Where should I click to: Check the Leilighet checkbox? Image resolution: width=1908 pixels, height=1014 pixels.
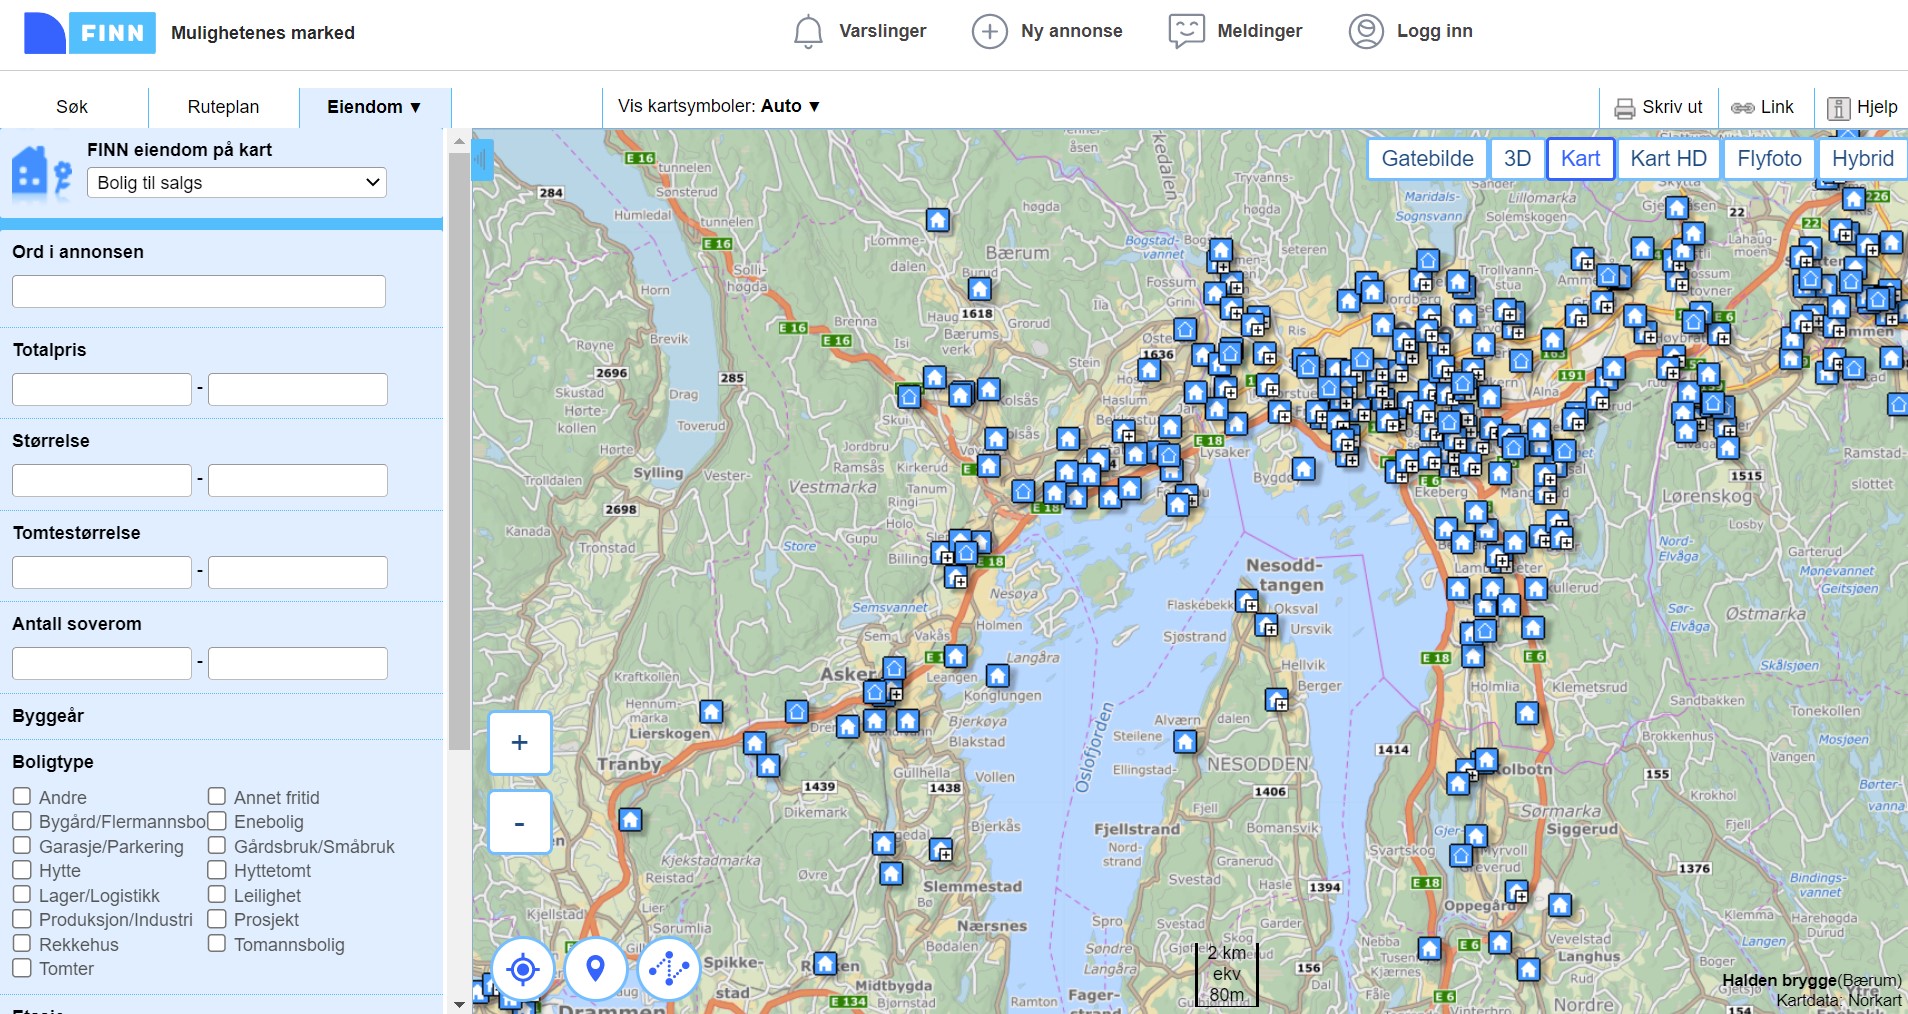[217, 895]
